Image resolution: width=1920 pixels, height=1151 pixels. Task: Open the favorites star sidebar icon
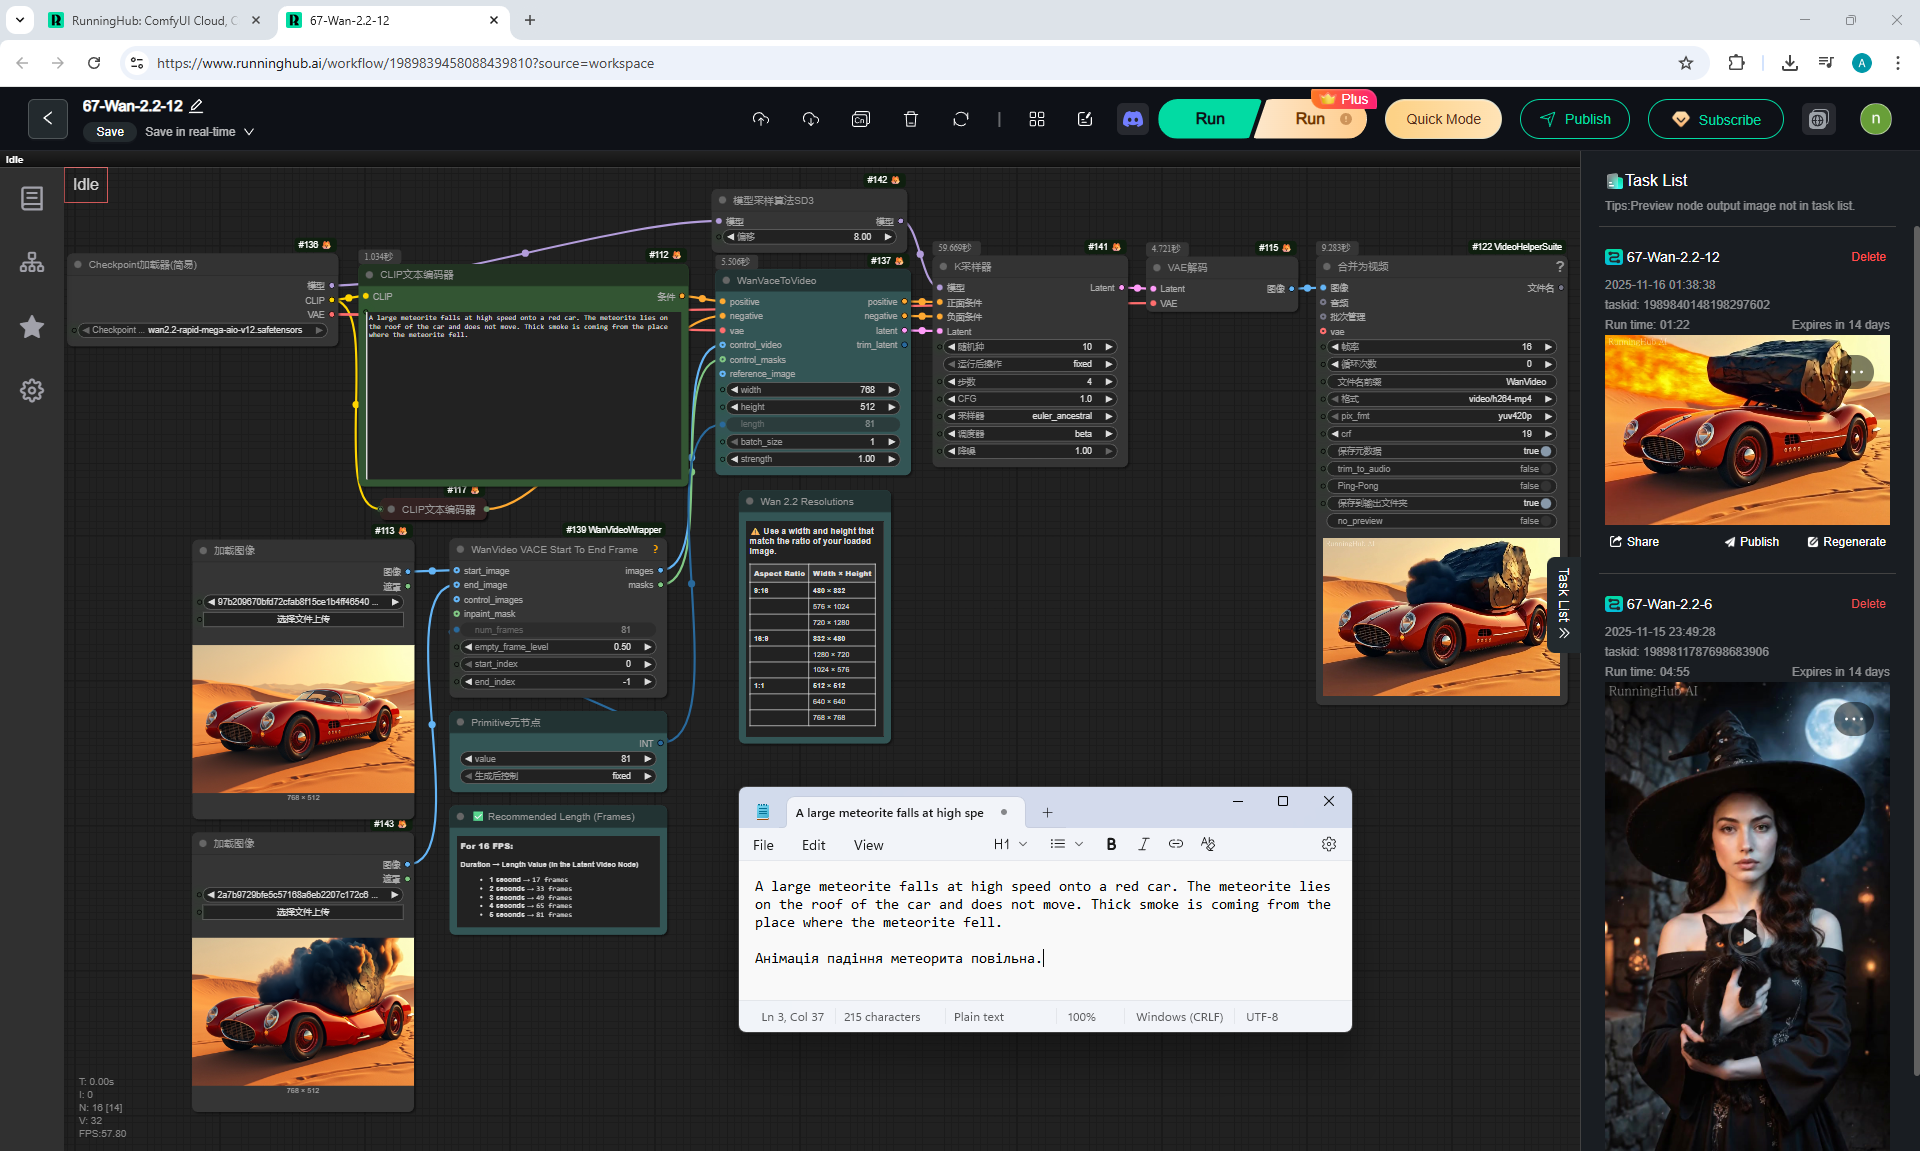tap(32, 327)
